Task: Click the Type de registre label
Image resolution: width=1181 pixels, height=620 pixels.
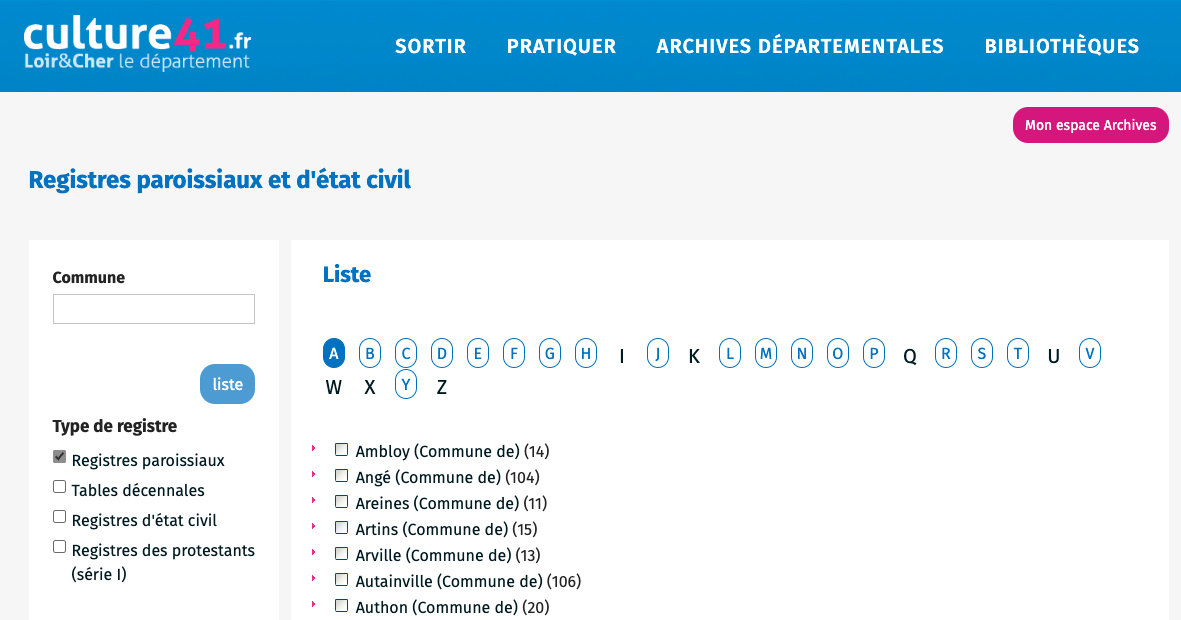Action: pos(114,426)
